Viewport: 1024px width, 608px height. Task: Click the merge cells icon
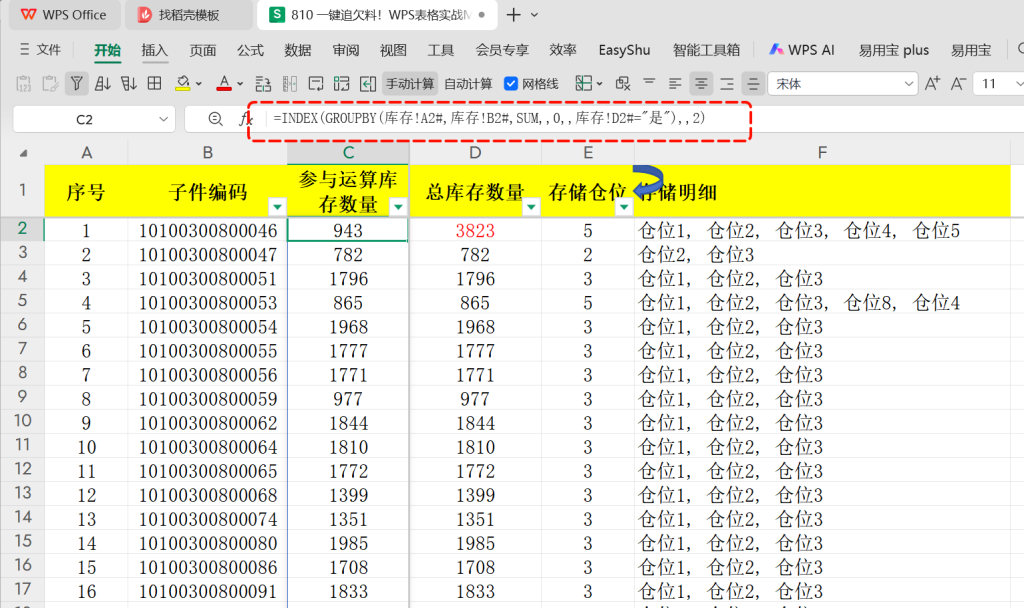pyautogui.click(x=342, y=84)
